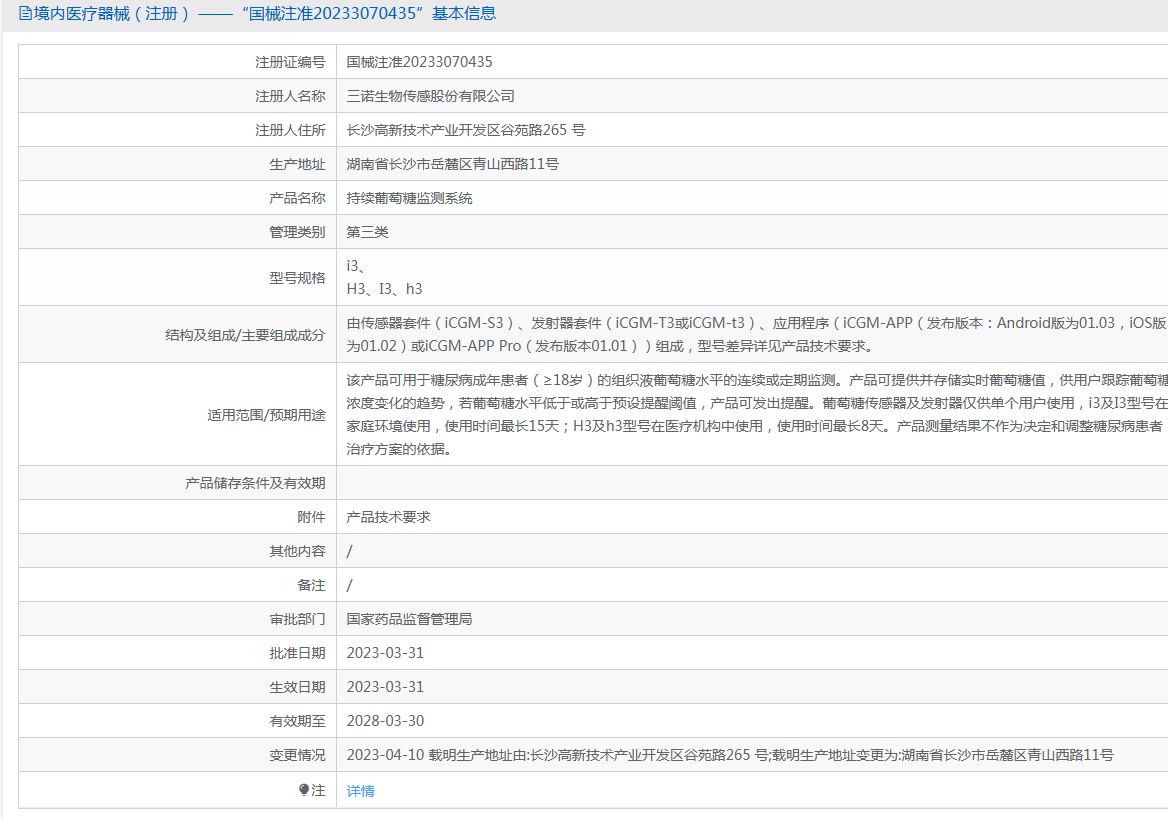Click the registrant address 谷苑路265 号 cell

pos(465,130)
